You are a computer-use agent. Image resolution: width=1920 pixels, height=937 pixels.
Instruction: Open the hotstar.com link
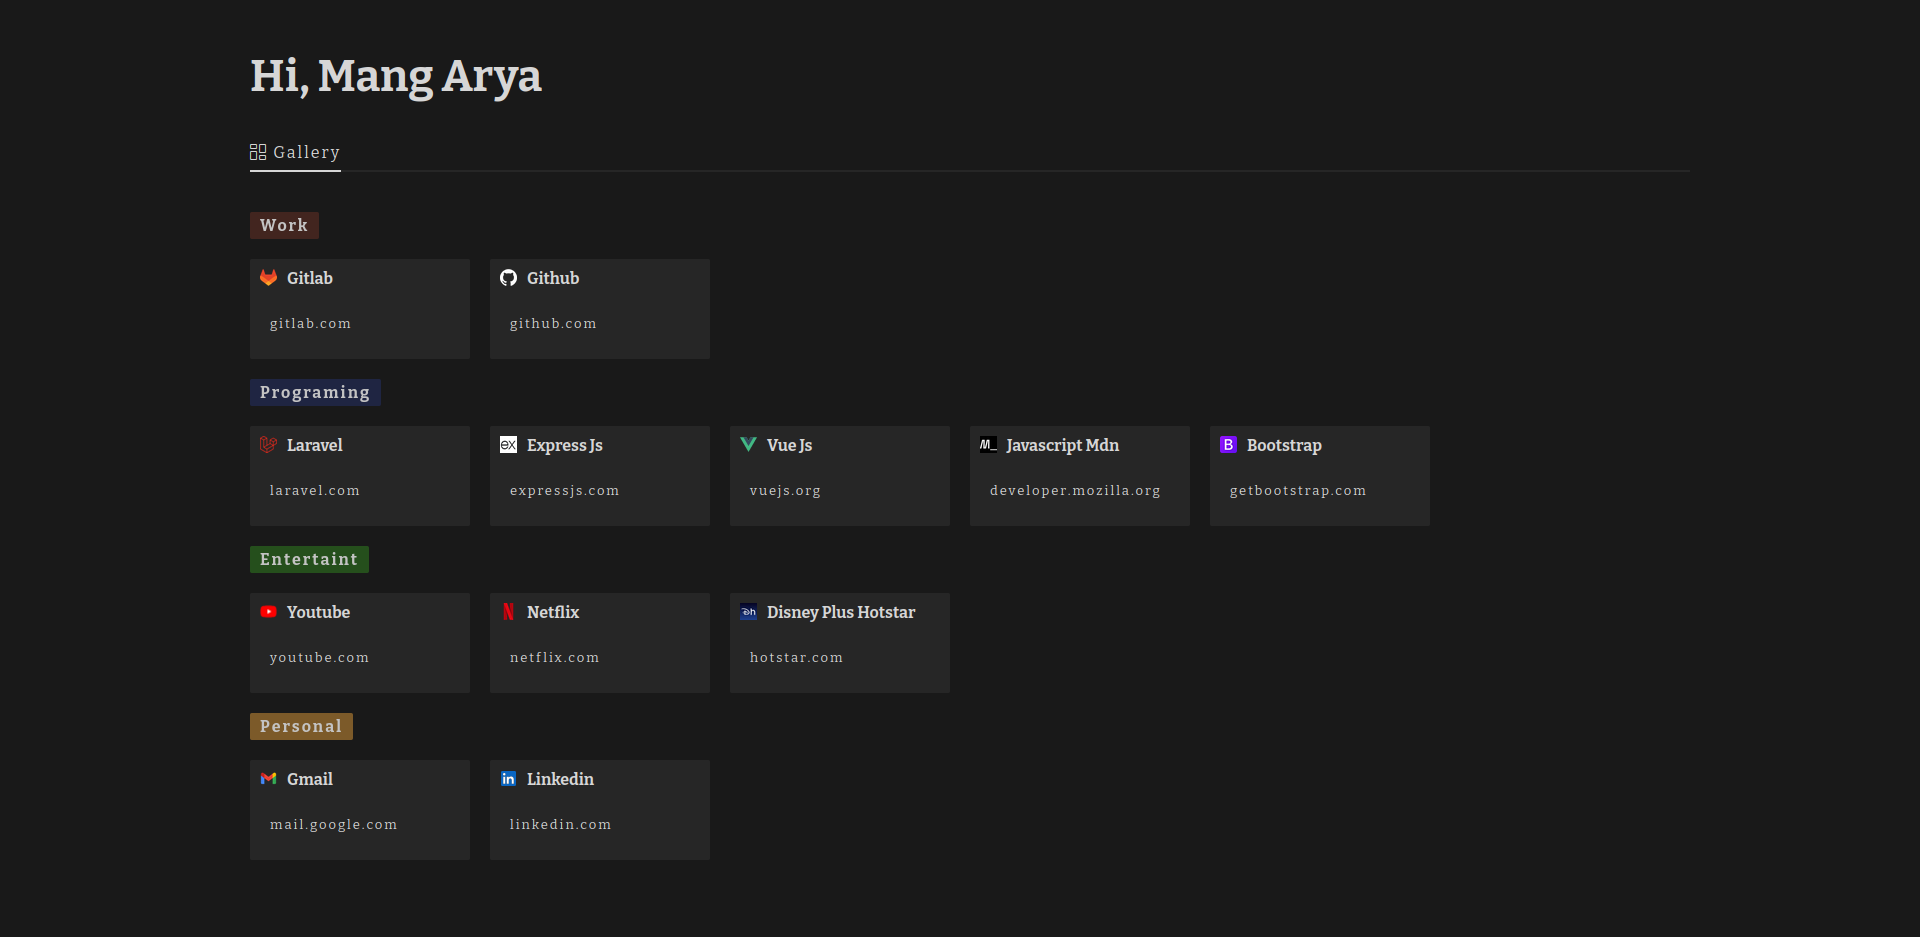(x=796, y=658)
